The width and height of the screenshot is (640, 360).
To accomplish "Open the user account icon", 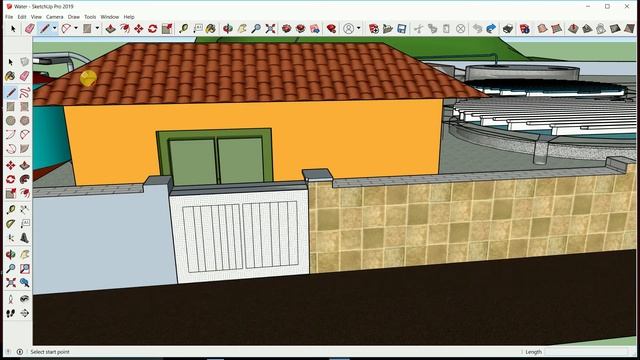I will coord(348,29).
